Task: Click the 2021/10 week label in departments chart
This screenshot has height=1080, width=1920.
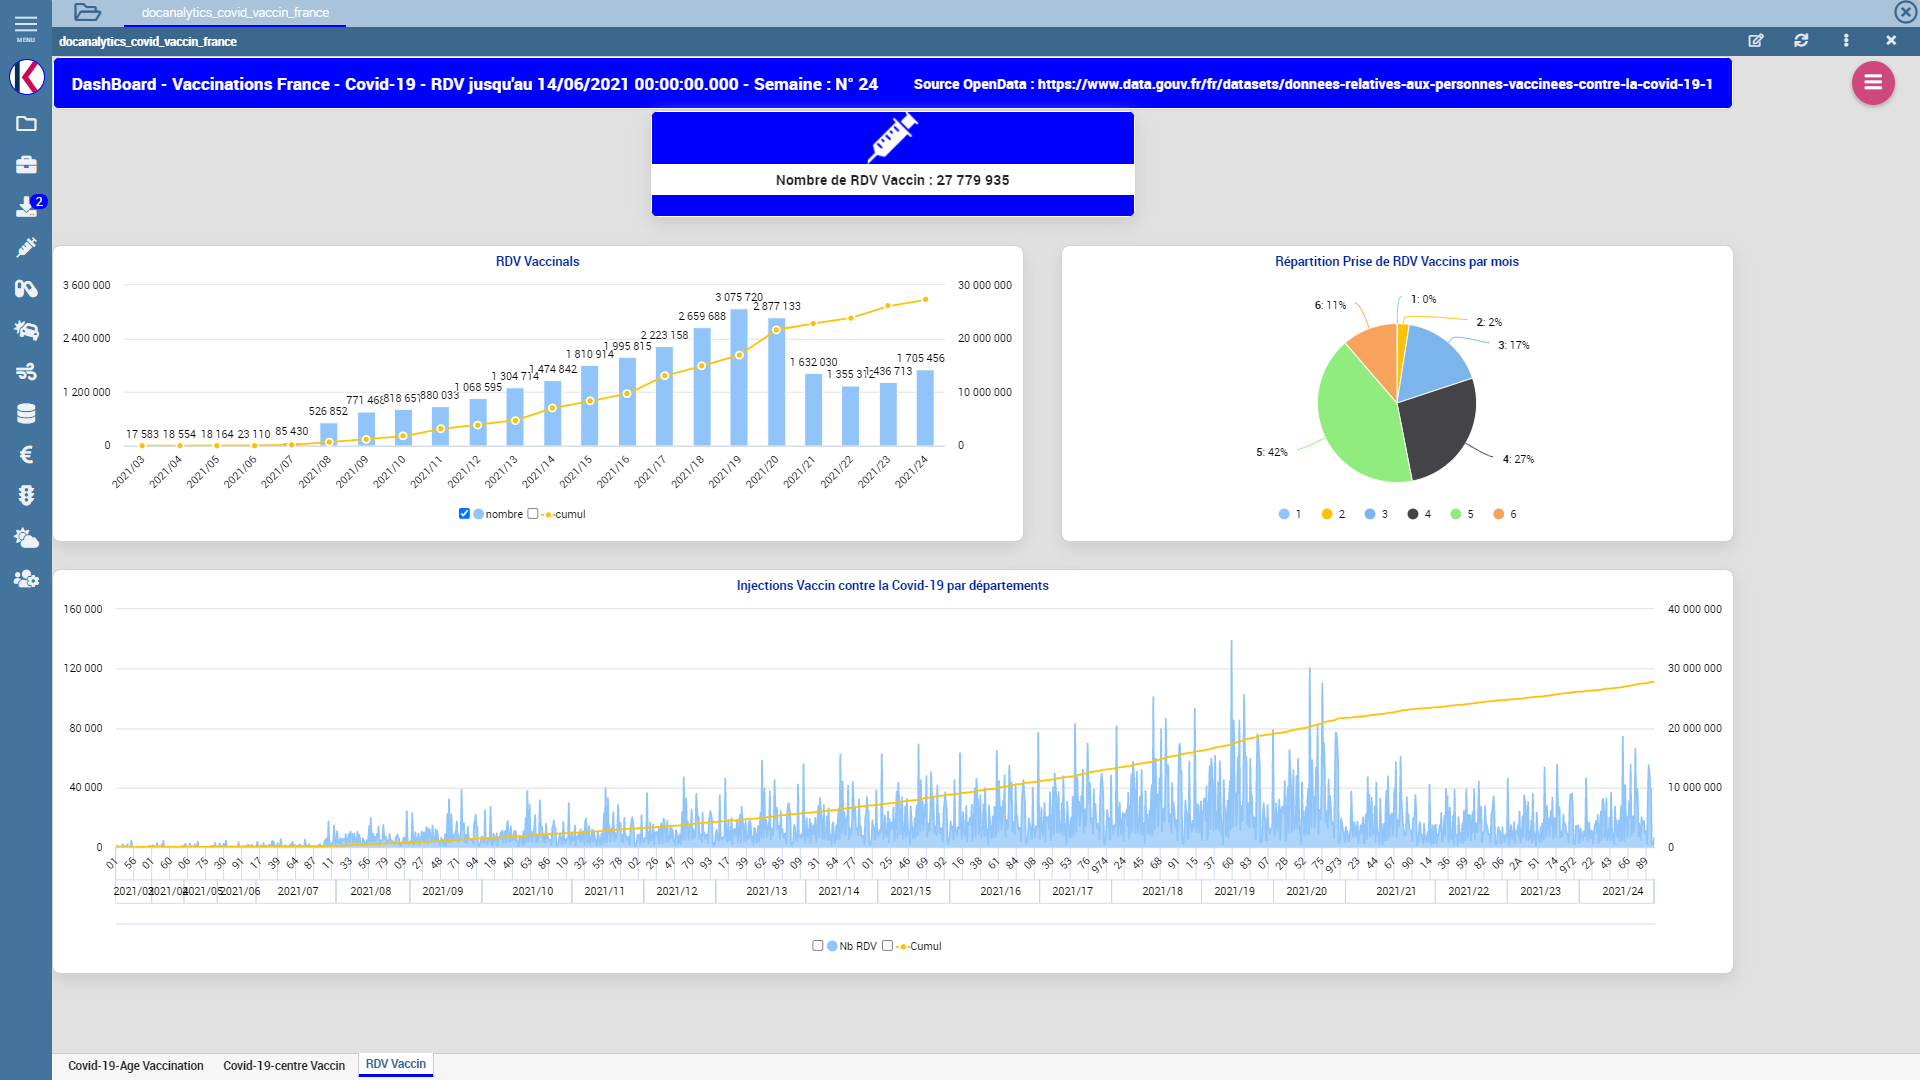Action: point(532,891)
